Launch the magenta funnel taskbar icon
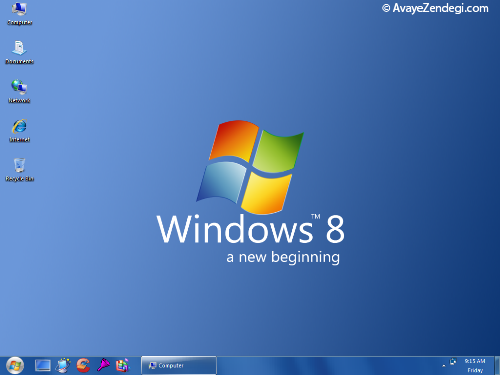Image resolution: width=500 pixels, height=375 pixels. 103,365
